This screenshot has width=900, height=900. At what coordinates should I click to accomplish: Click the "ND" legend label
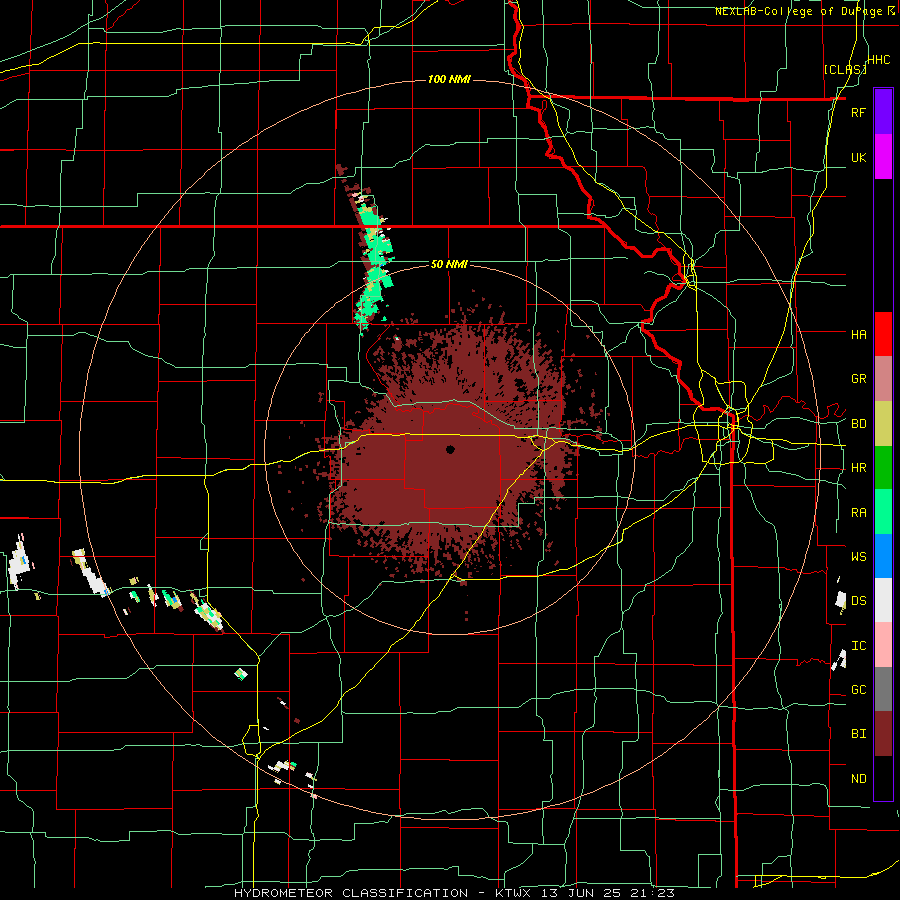[x=858, y=779]
